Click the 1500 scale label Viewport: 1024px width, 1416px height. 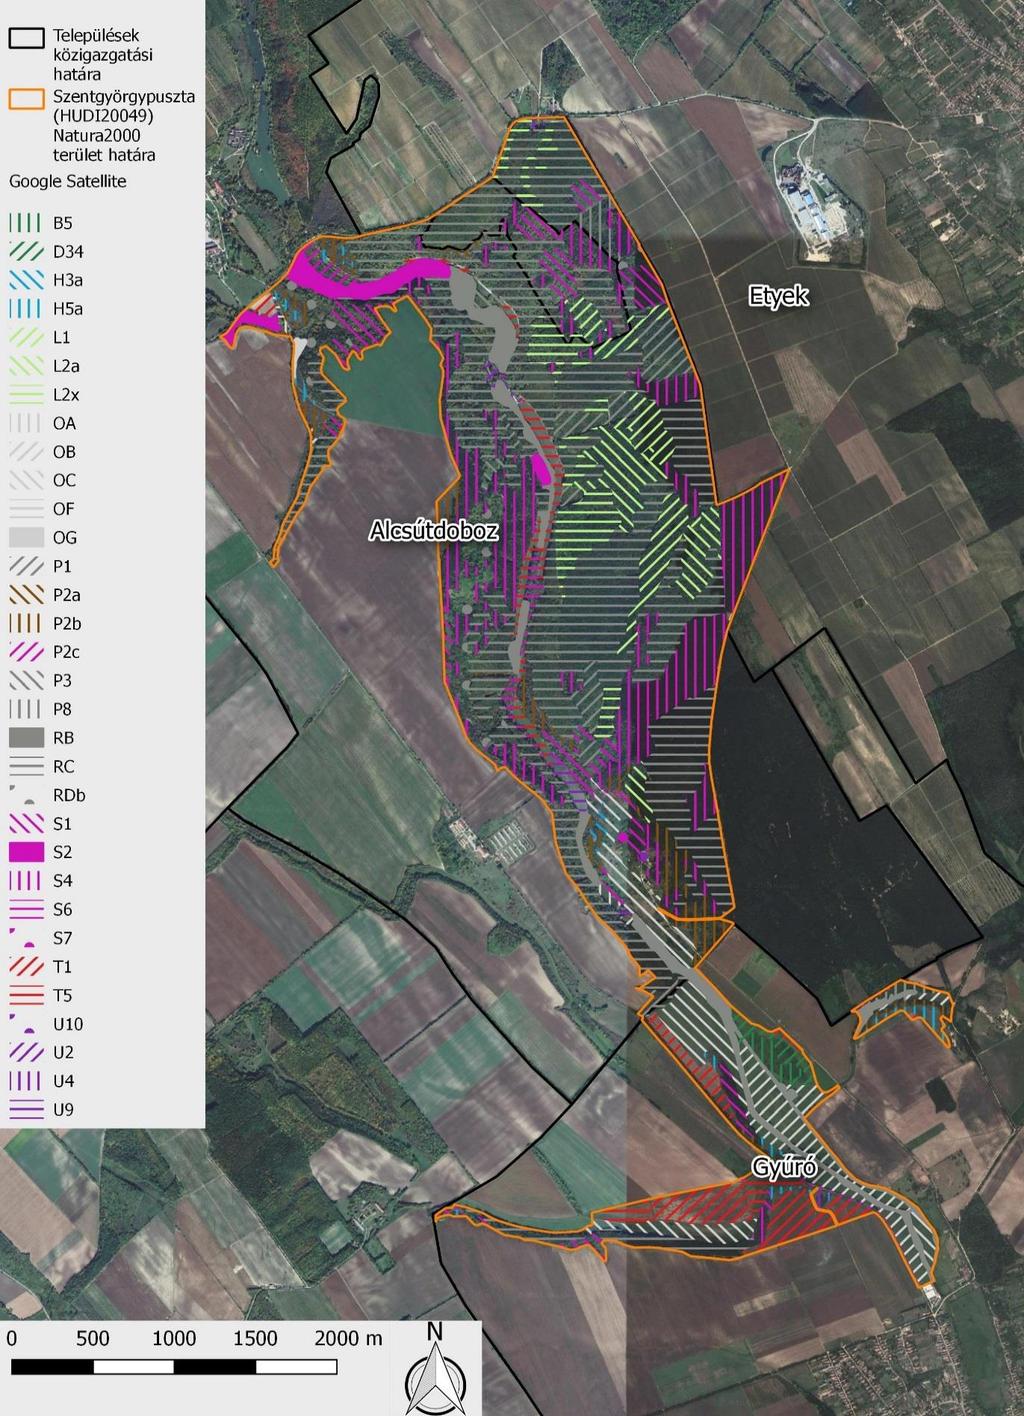pyautogui.click(x=255, y=1338)
